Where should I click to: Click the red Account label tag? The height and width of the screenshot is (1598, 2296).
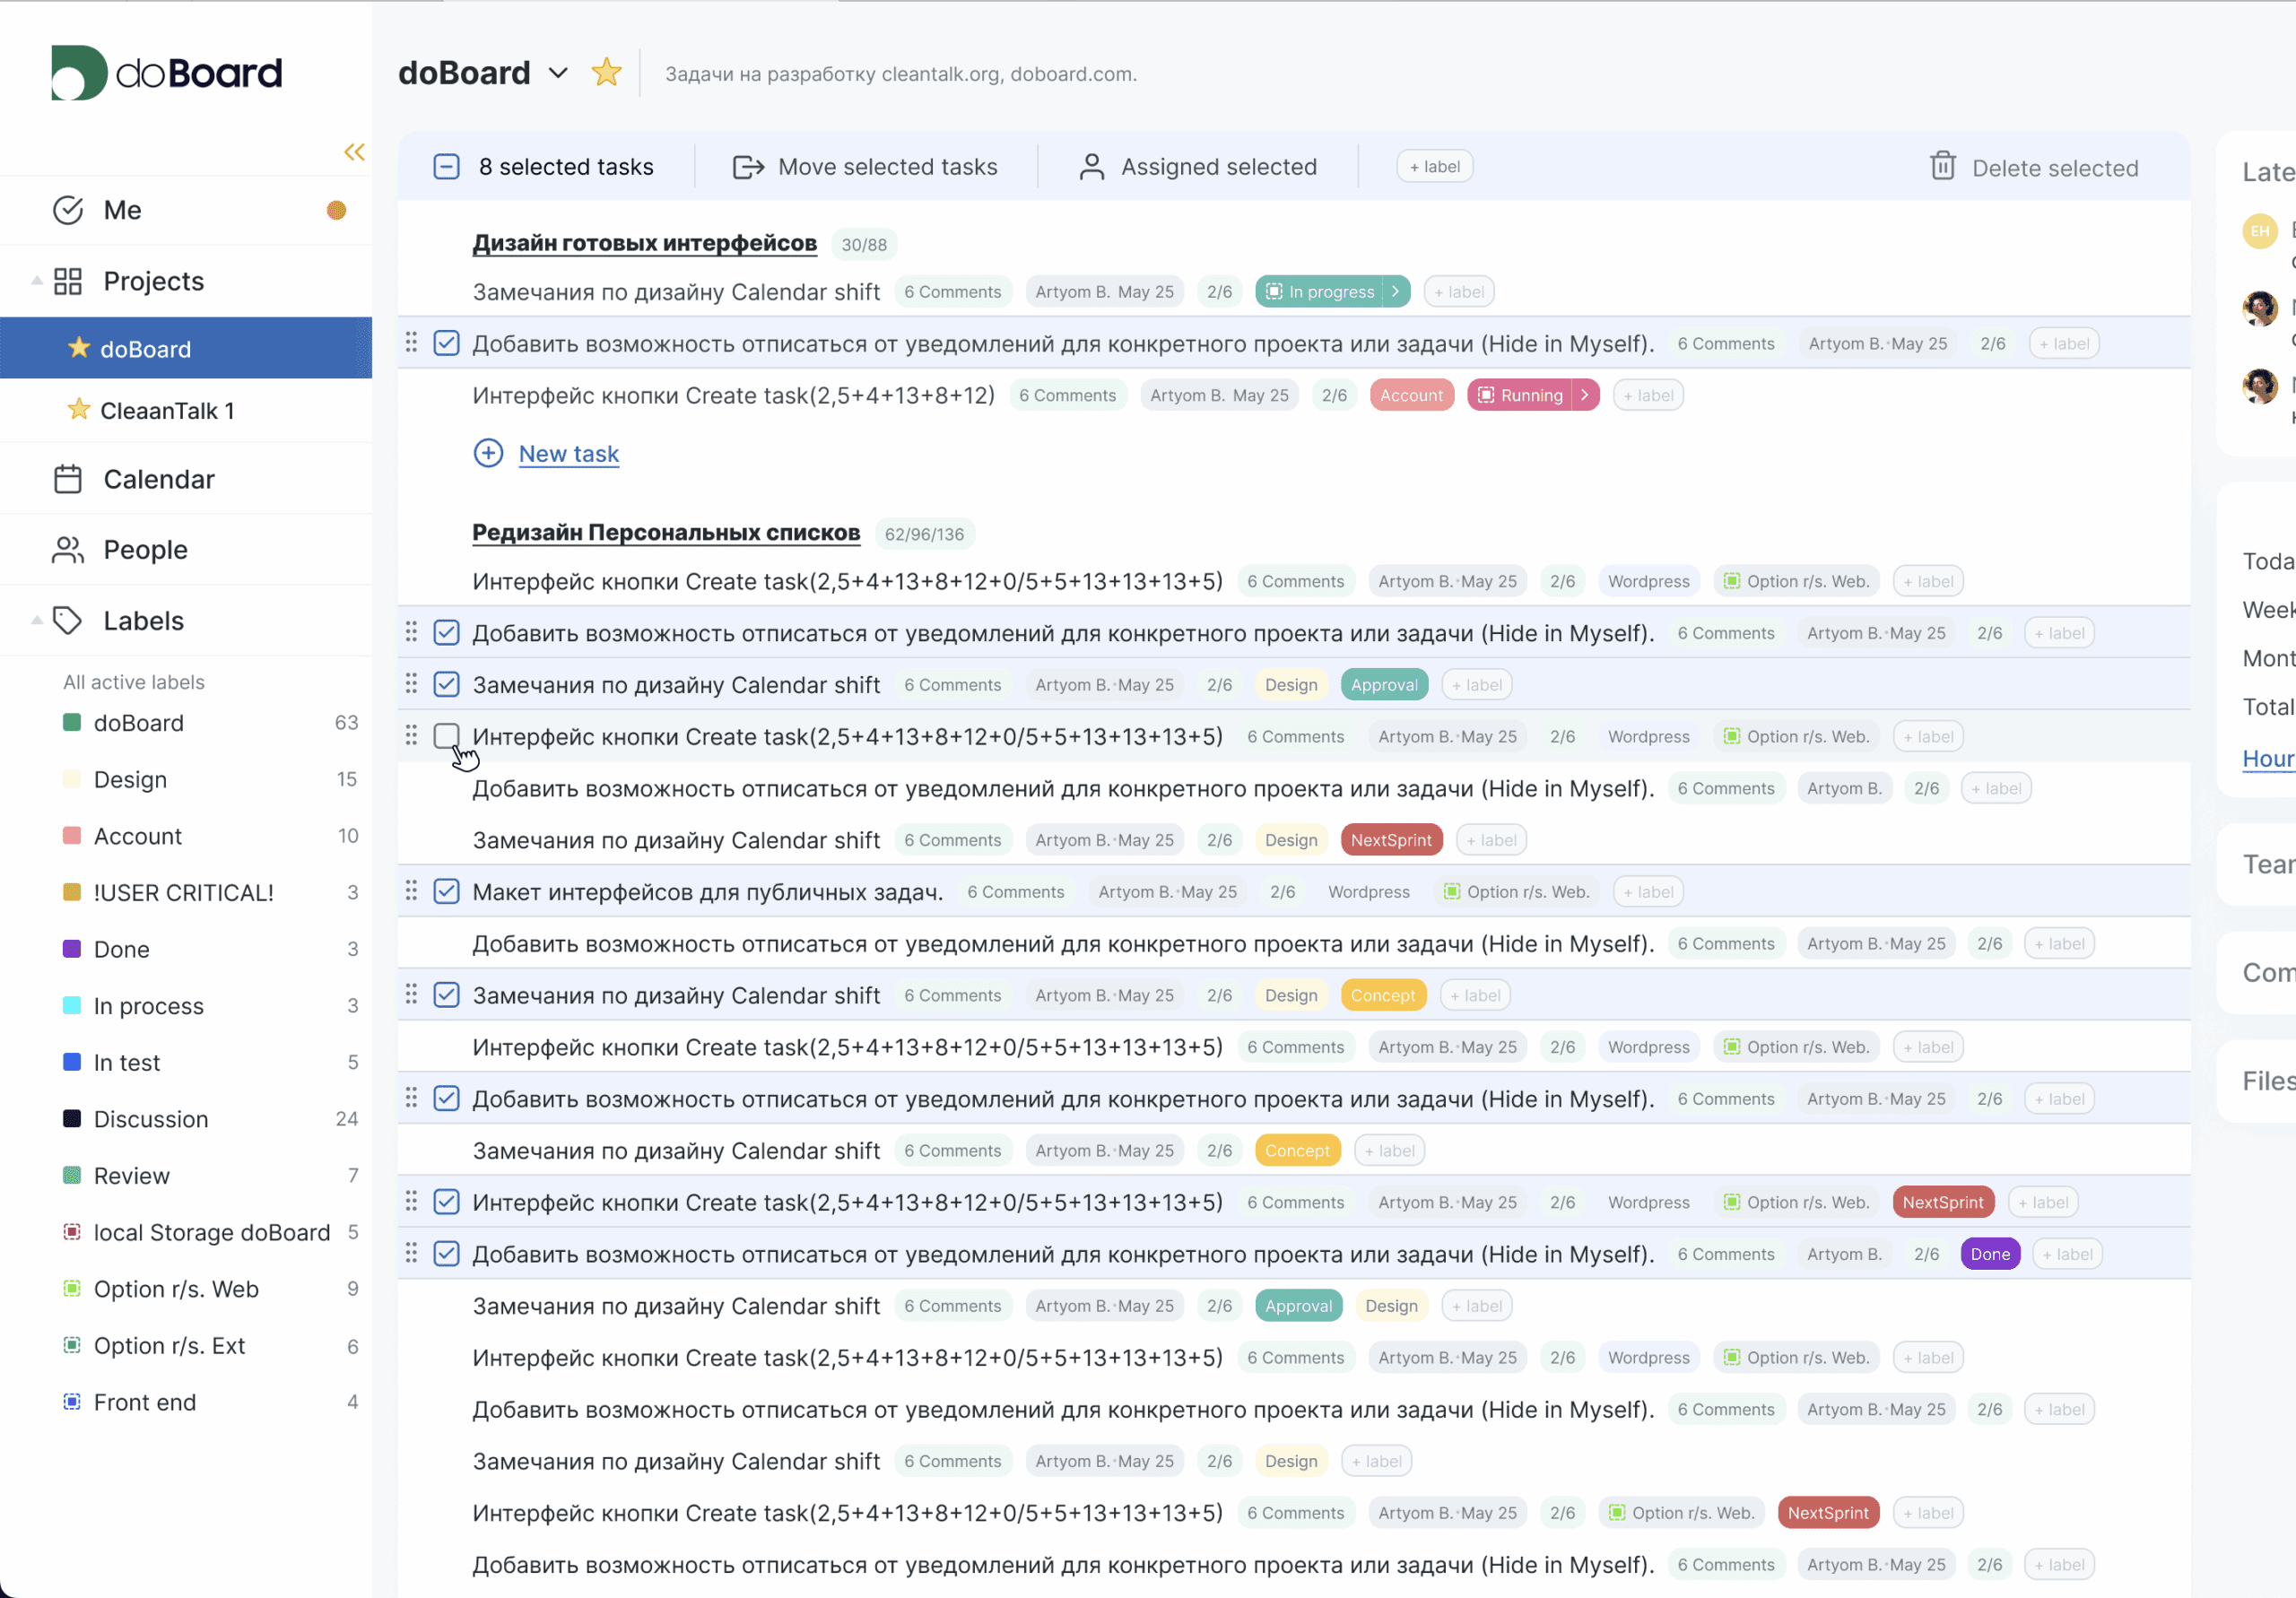coord(1410,395)
